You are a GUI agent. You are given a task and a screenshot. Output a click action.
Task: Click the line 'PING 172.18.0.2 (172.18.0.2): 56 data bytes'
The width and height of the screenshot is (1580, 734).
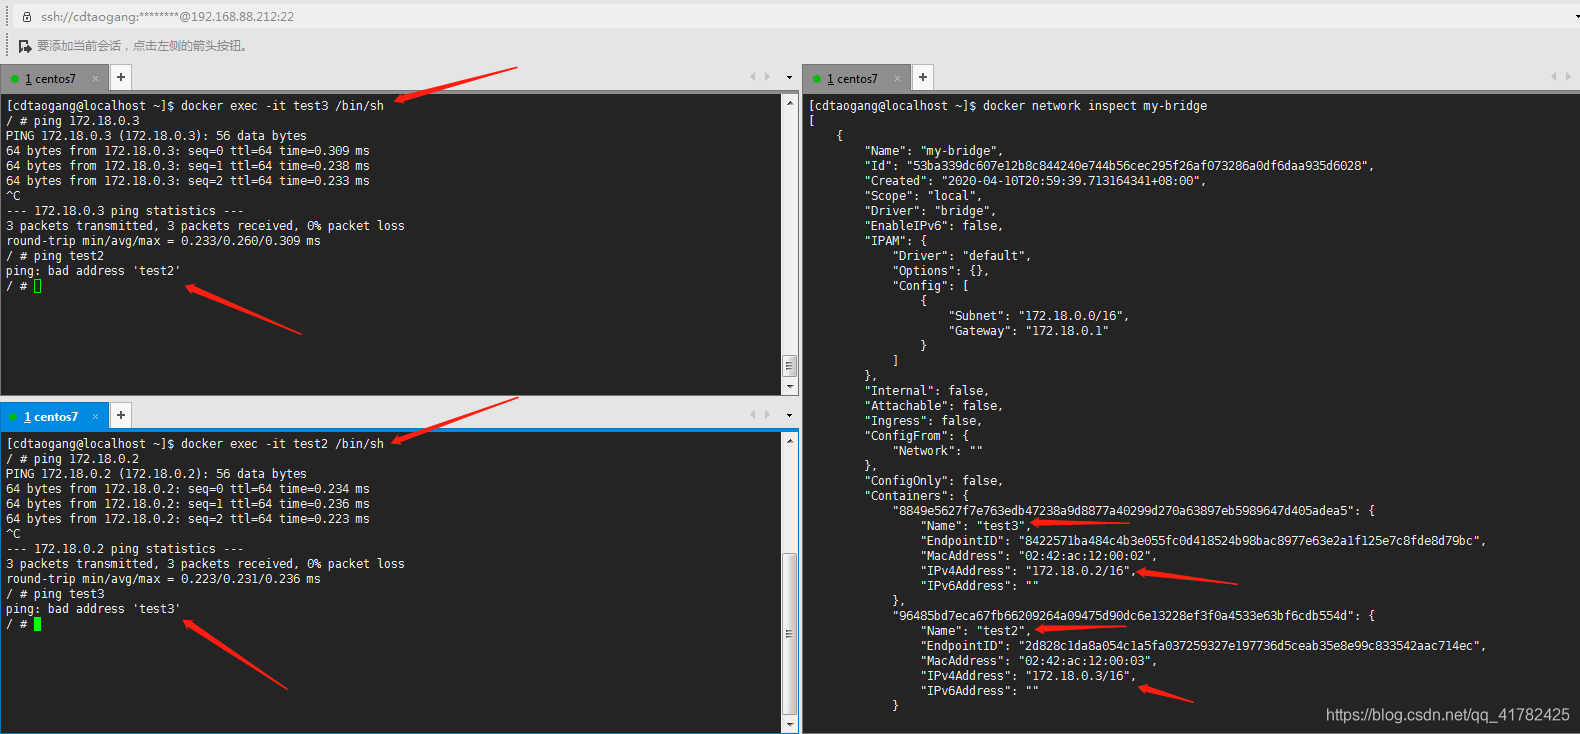point(156,474)
